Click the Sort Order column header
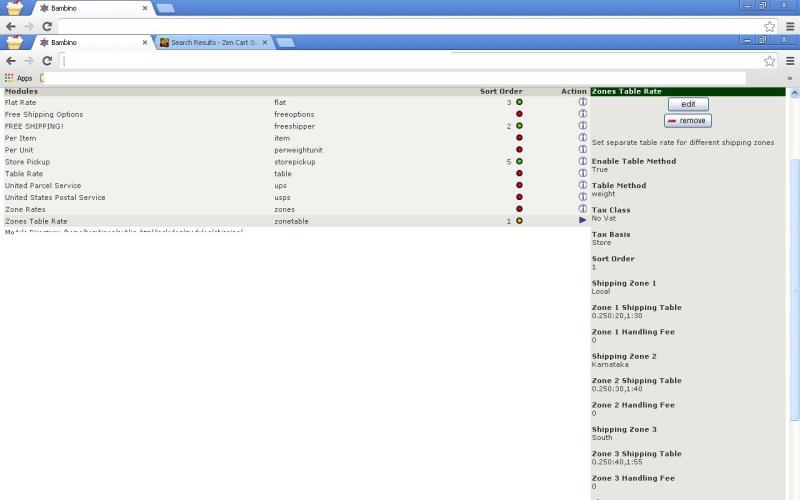Screen dimensions: 800x500 click(x=501, y=91)
